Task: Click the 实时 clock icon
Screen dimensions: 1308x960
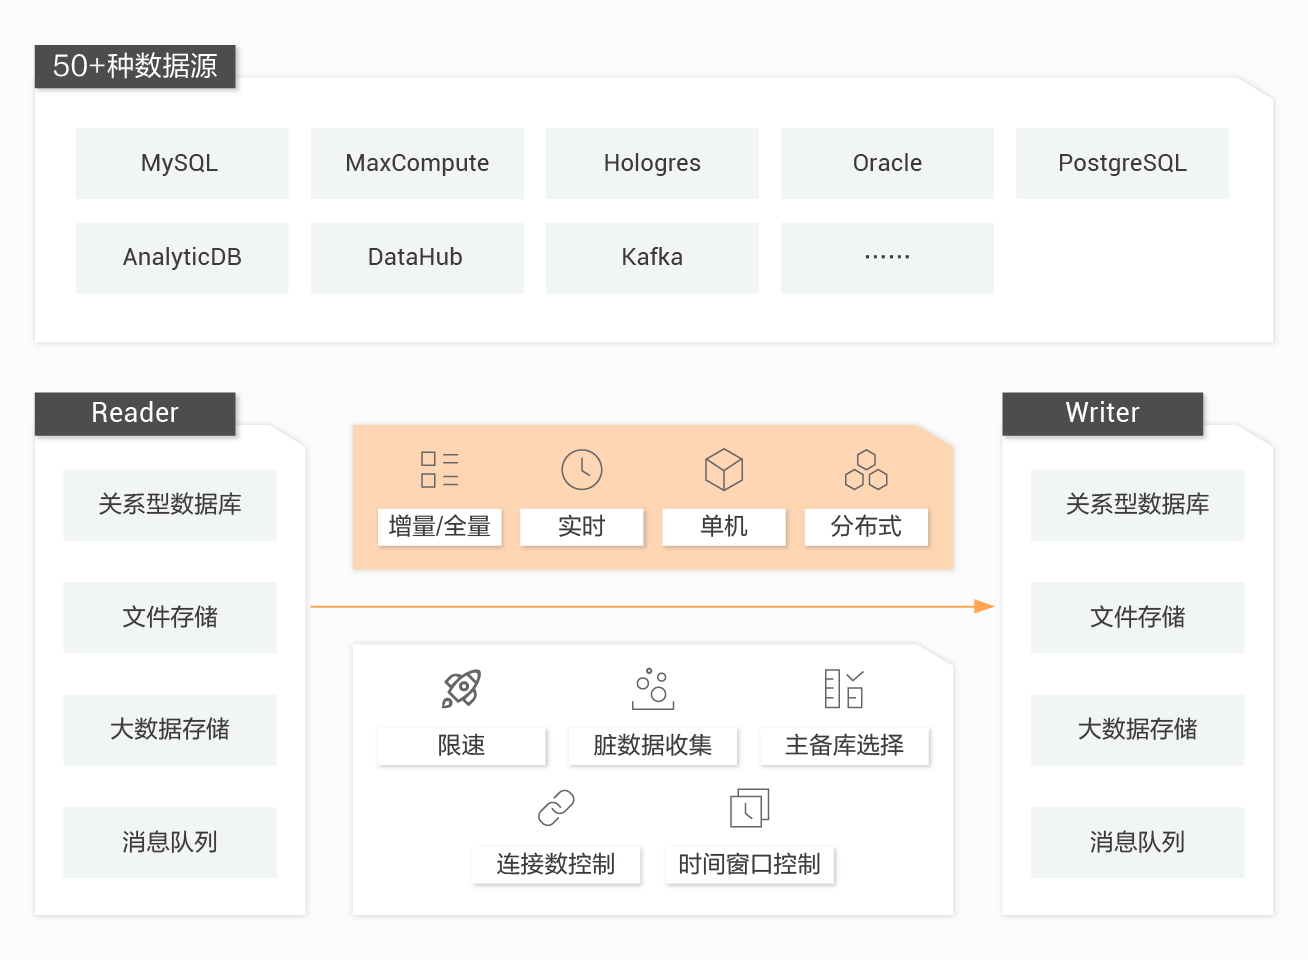Action: 581,468
